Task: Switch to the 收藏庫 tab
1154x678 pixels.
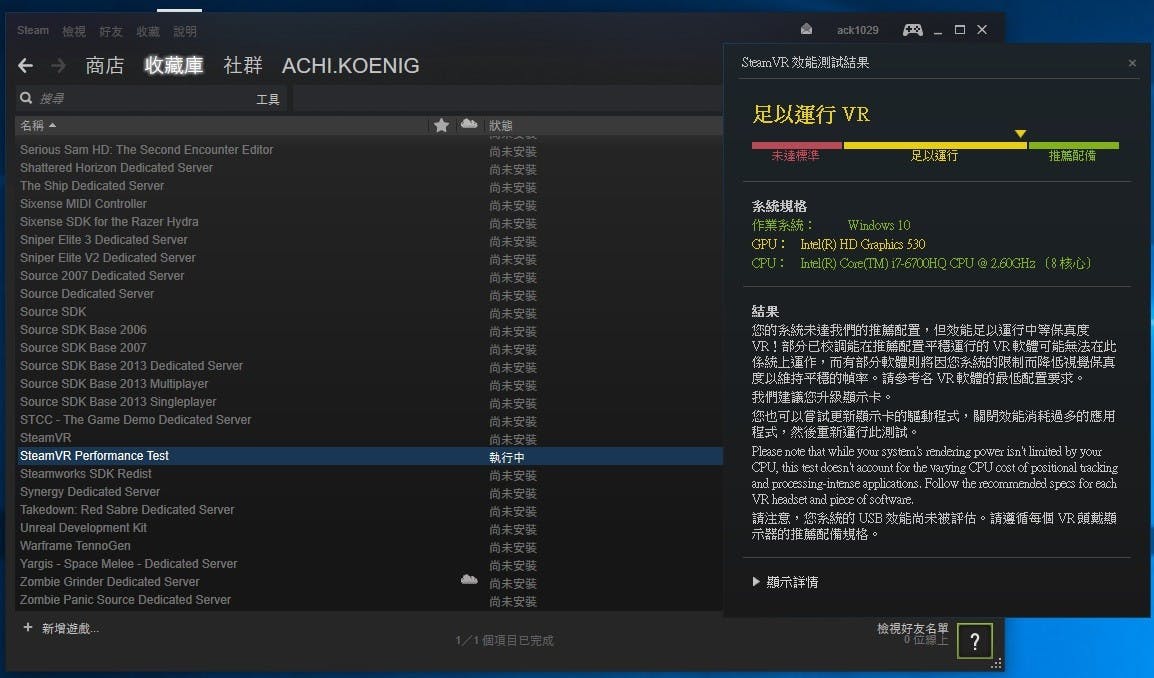Action: [174, 66]
